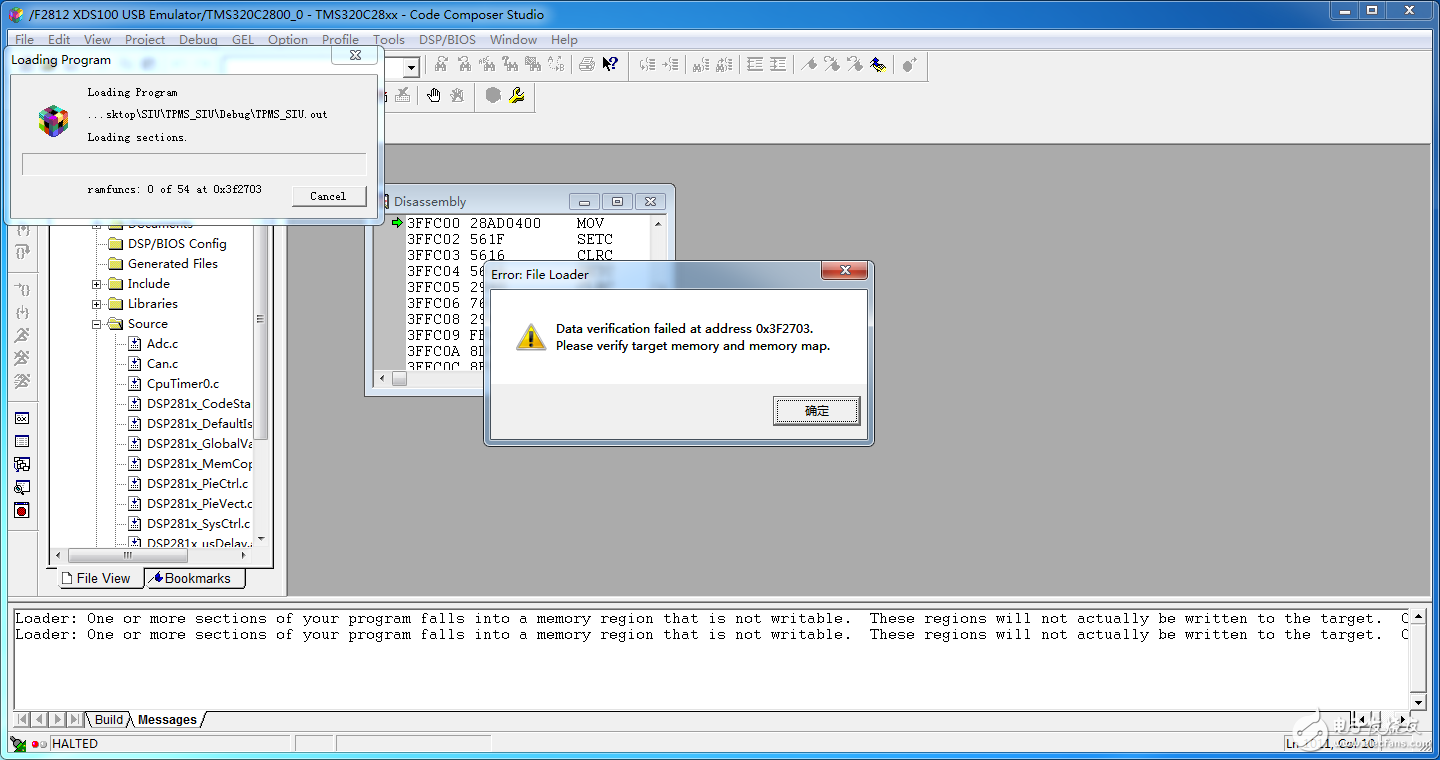This screenshot has width=1440, height=760.
Task: Switch to the Bookmarks tab
Action: pos(194,578)
